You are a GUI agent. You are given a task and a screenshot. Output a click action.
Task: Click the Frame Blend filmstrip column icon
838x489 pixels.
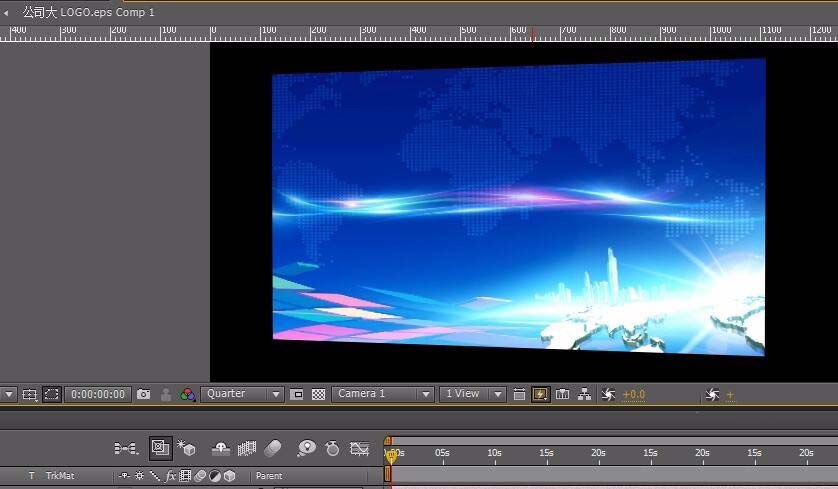coord(185,475)
